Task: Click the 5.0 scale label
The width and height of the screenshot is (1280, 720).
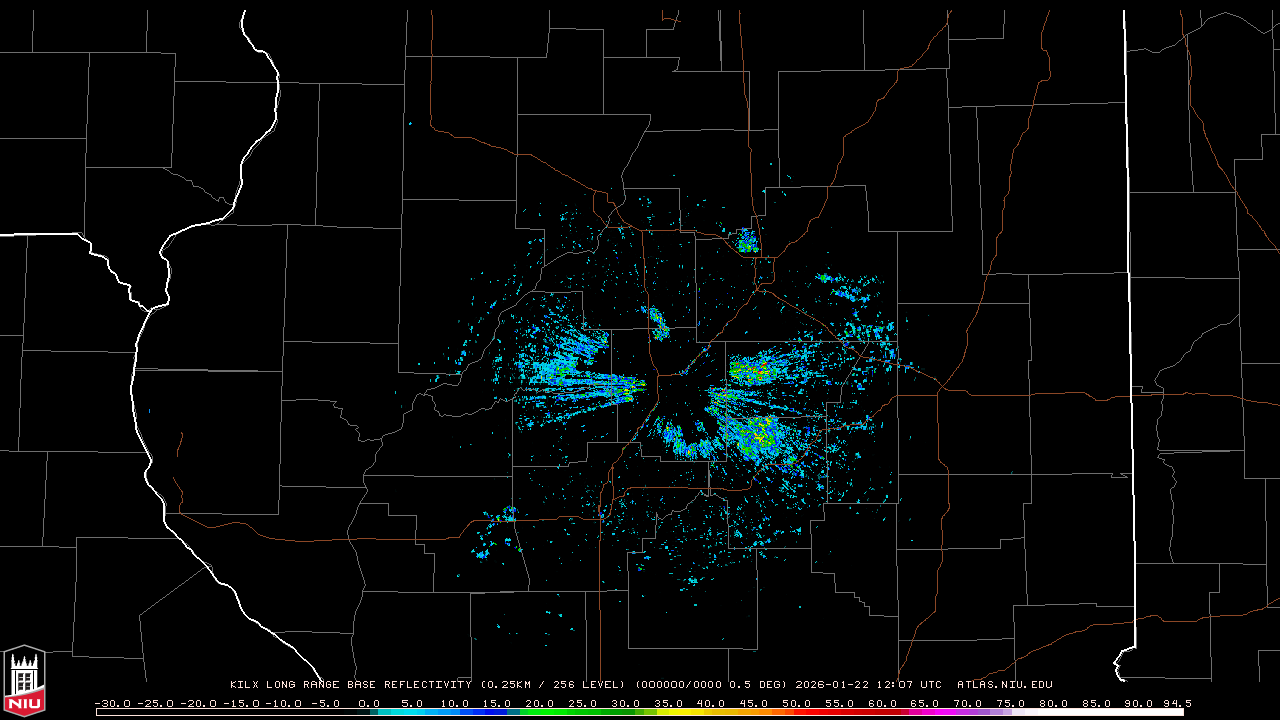Action: pyautogui.click(x=412, y=704)
